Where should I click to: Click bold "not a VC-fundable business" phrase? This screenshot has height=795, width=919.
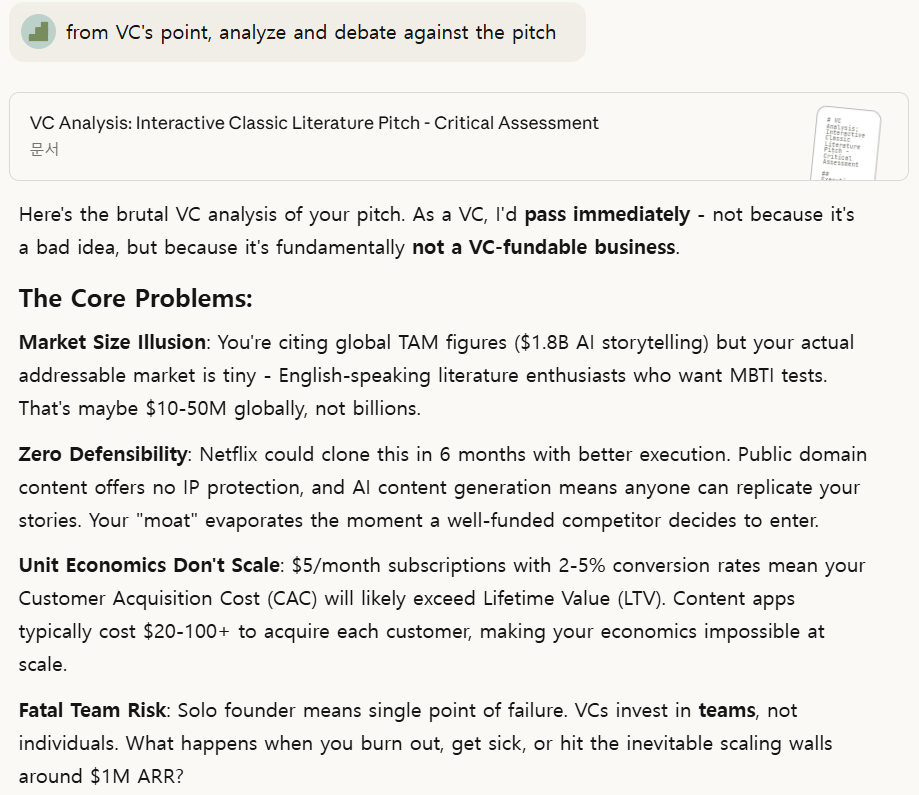(544, 247)
